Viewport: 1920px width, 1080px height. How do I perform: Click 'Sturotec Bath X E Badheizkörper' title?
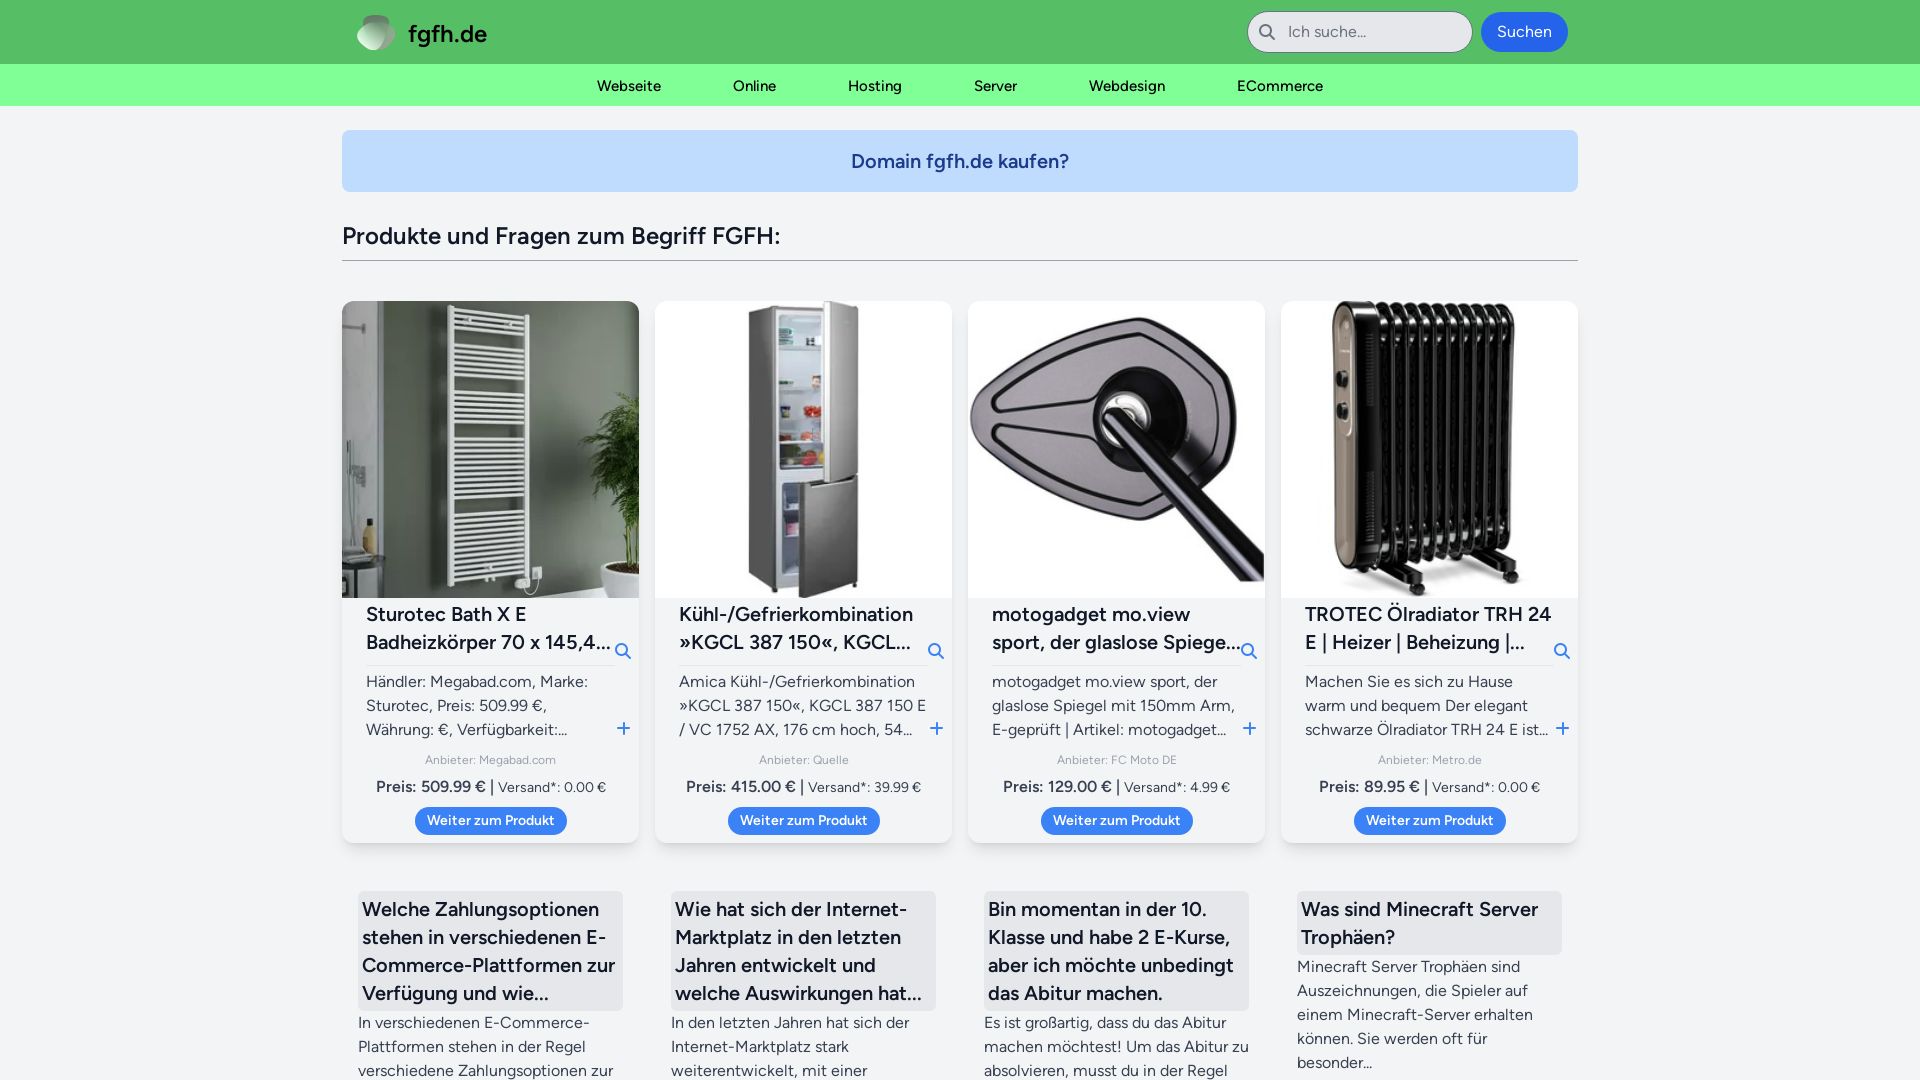click(488, 628)
